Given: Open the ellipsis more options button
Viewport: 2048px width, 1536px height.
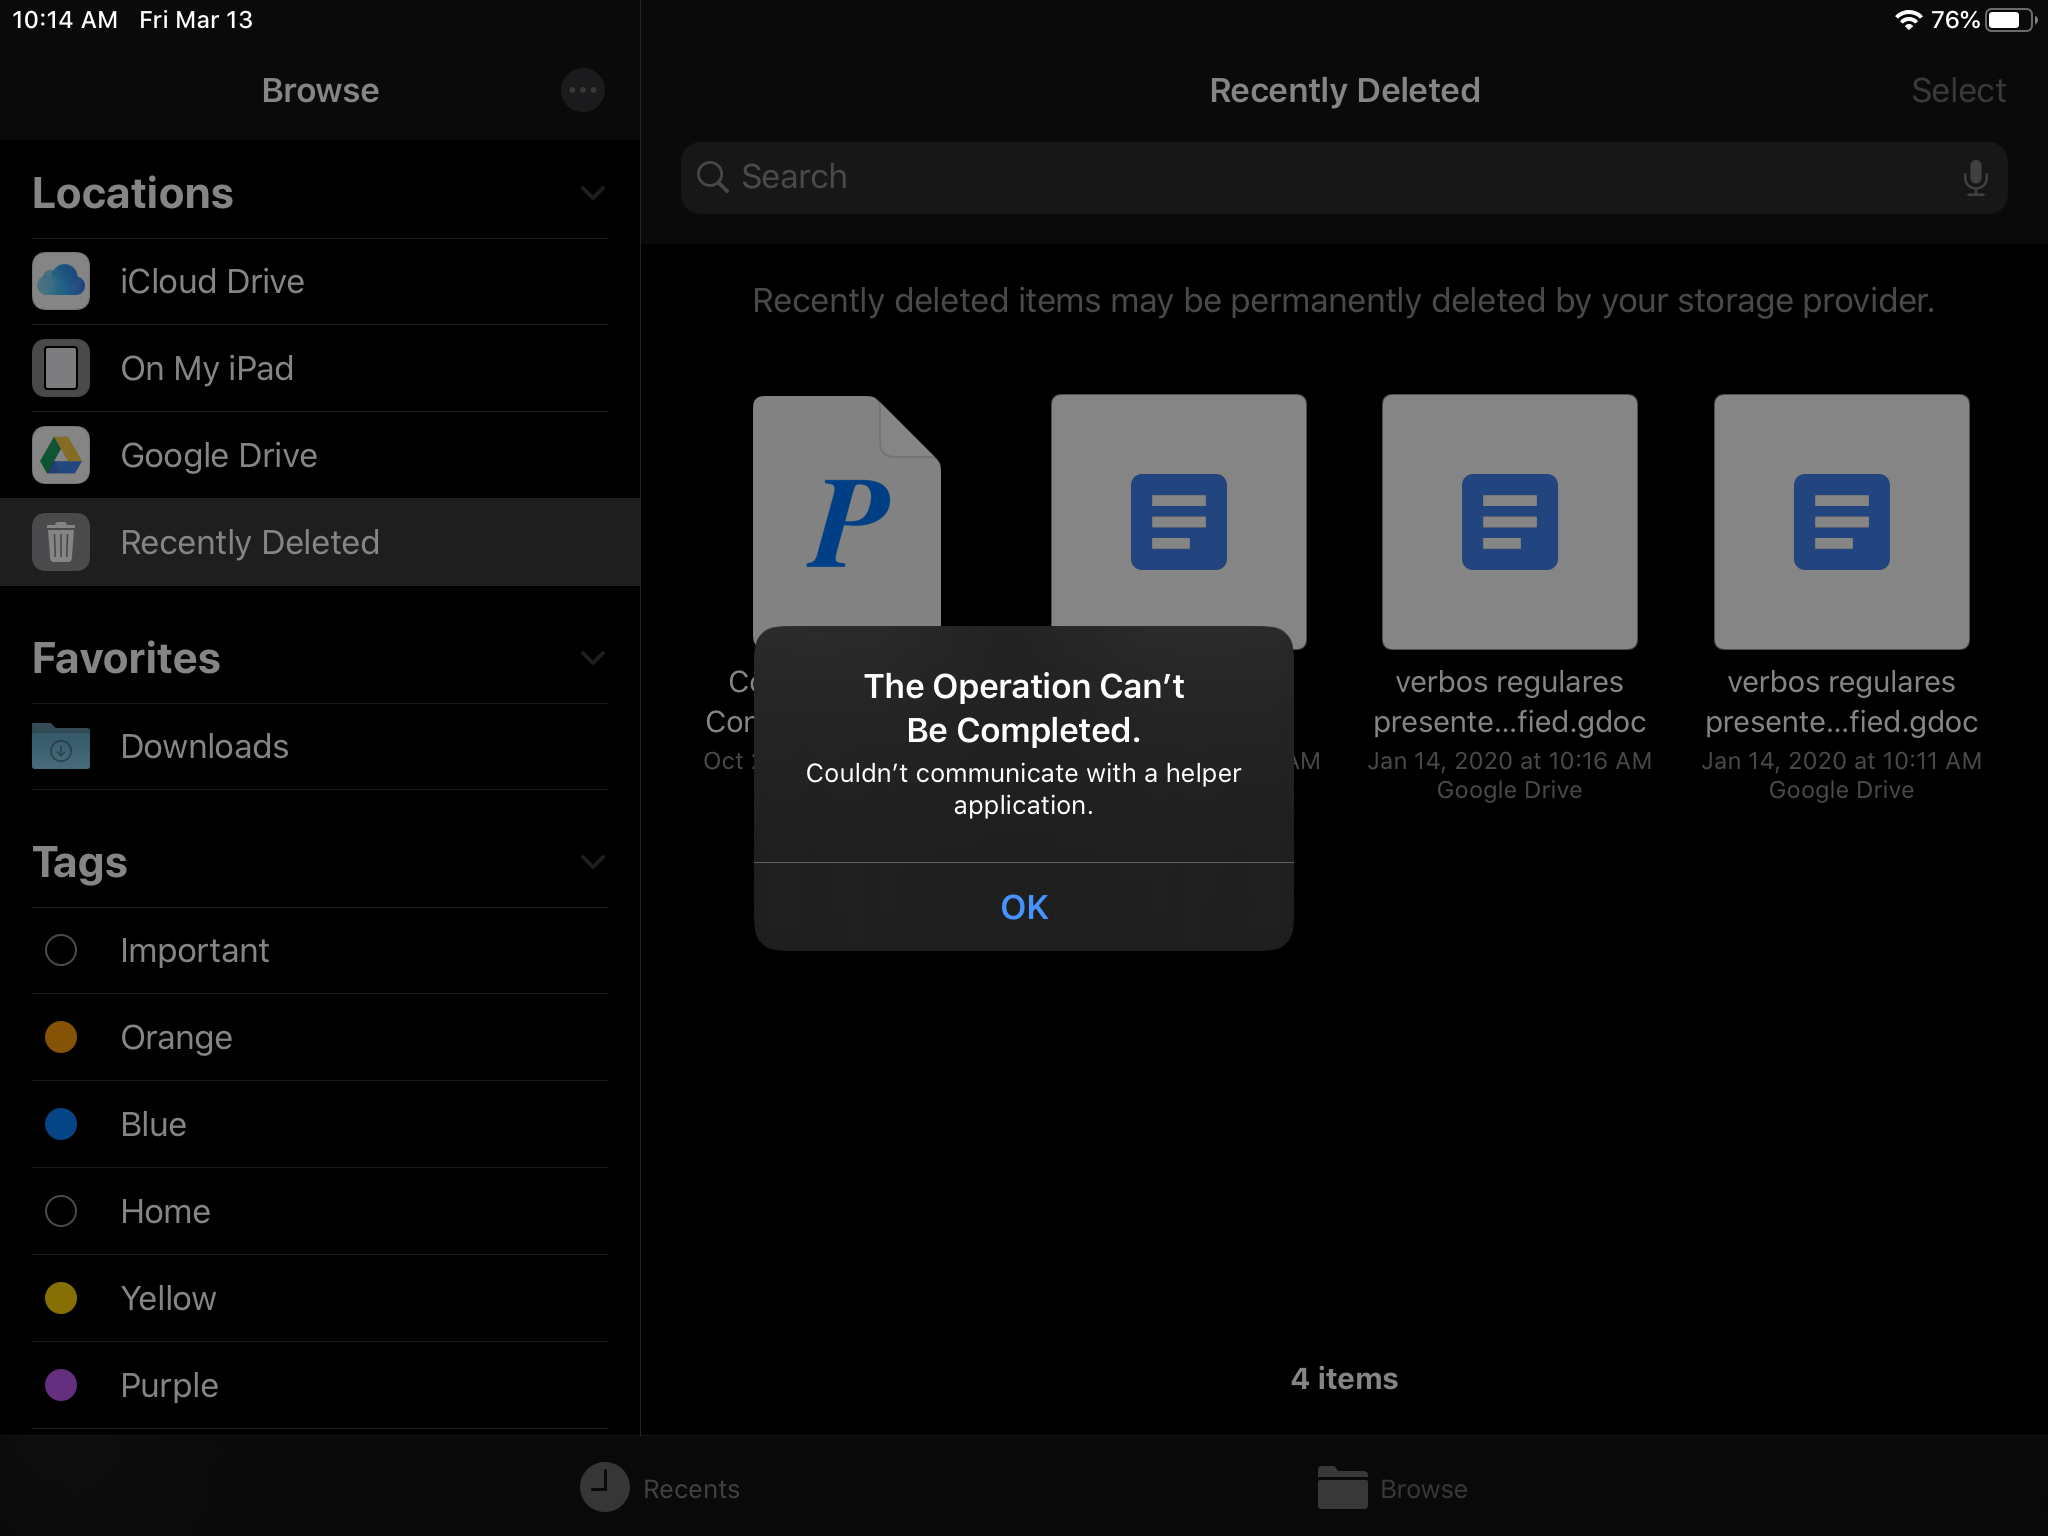Looking at the screenshot, I should [x=583, y=90].
